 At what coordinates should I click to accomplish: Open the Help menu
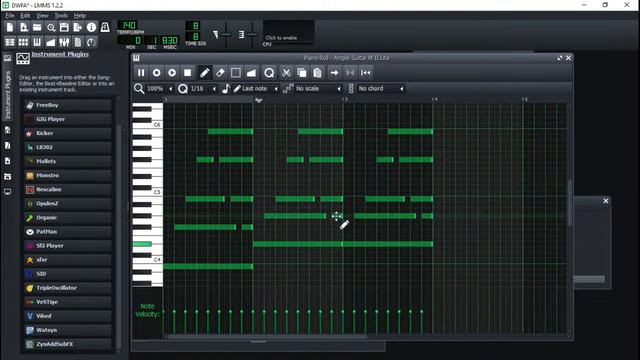80,16
